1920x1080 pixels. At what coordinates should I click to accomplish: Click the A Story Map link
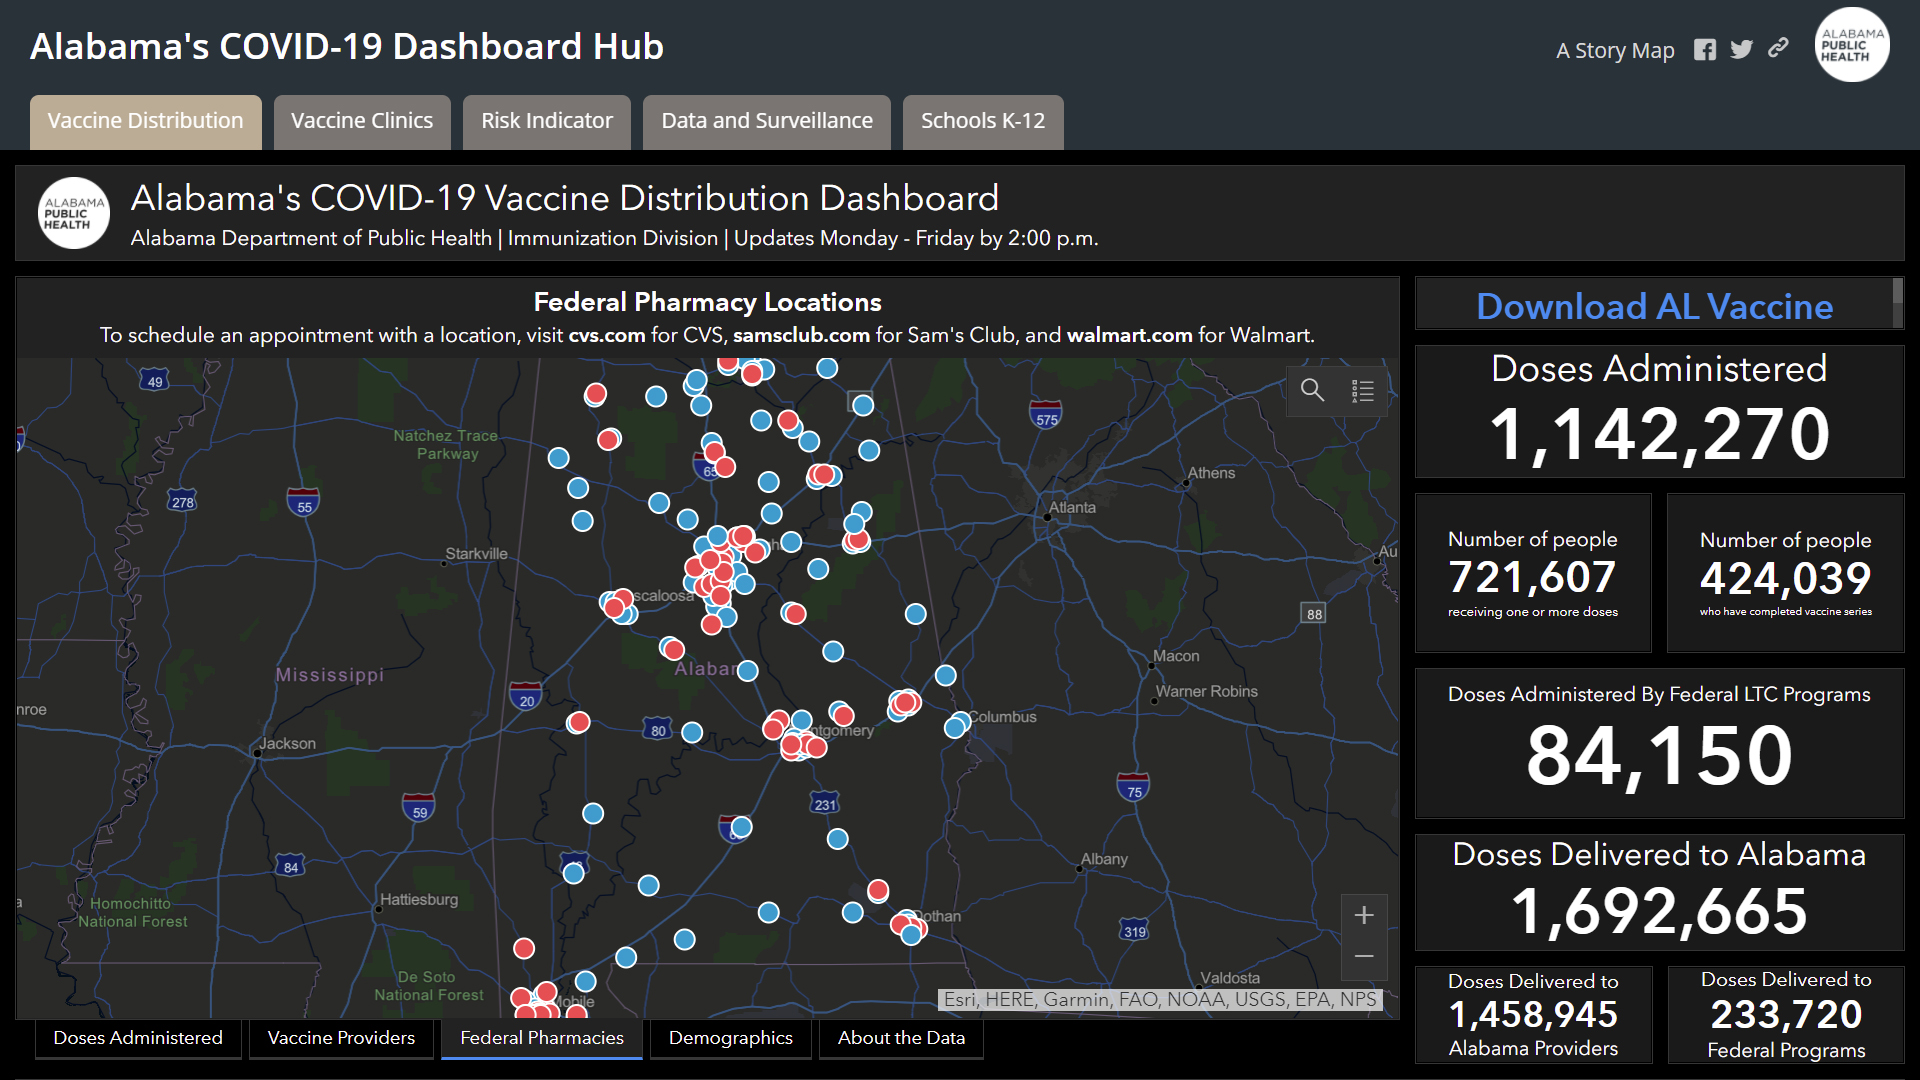coord(1614,50)
